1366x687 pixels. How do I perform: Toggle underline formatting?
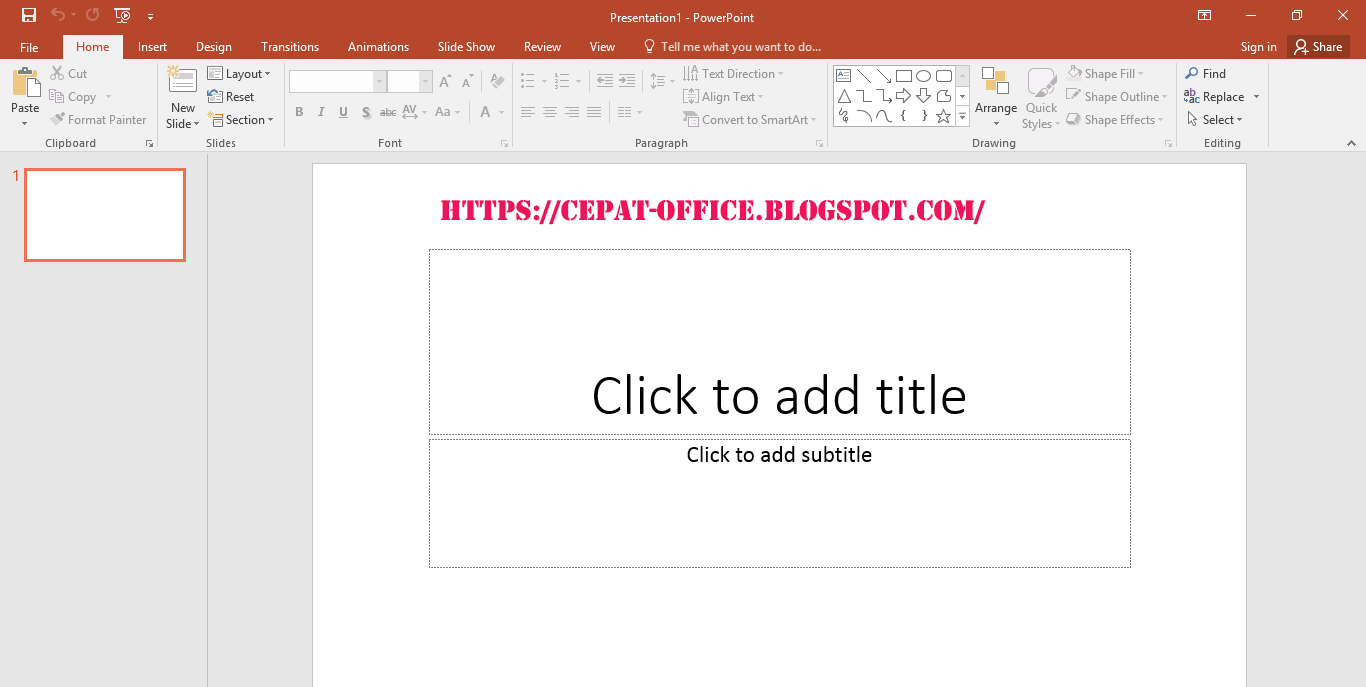tap(343, 111)
